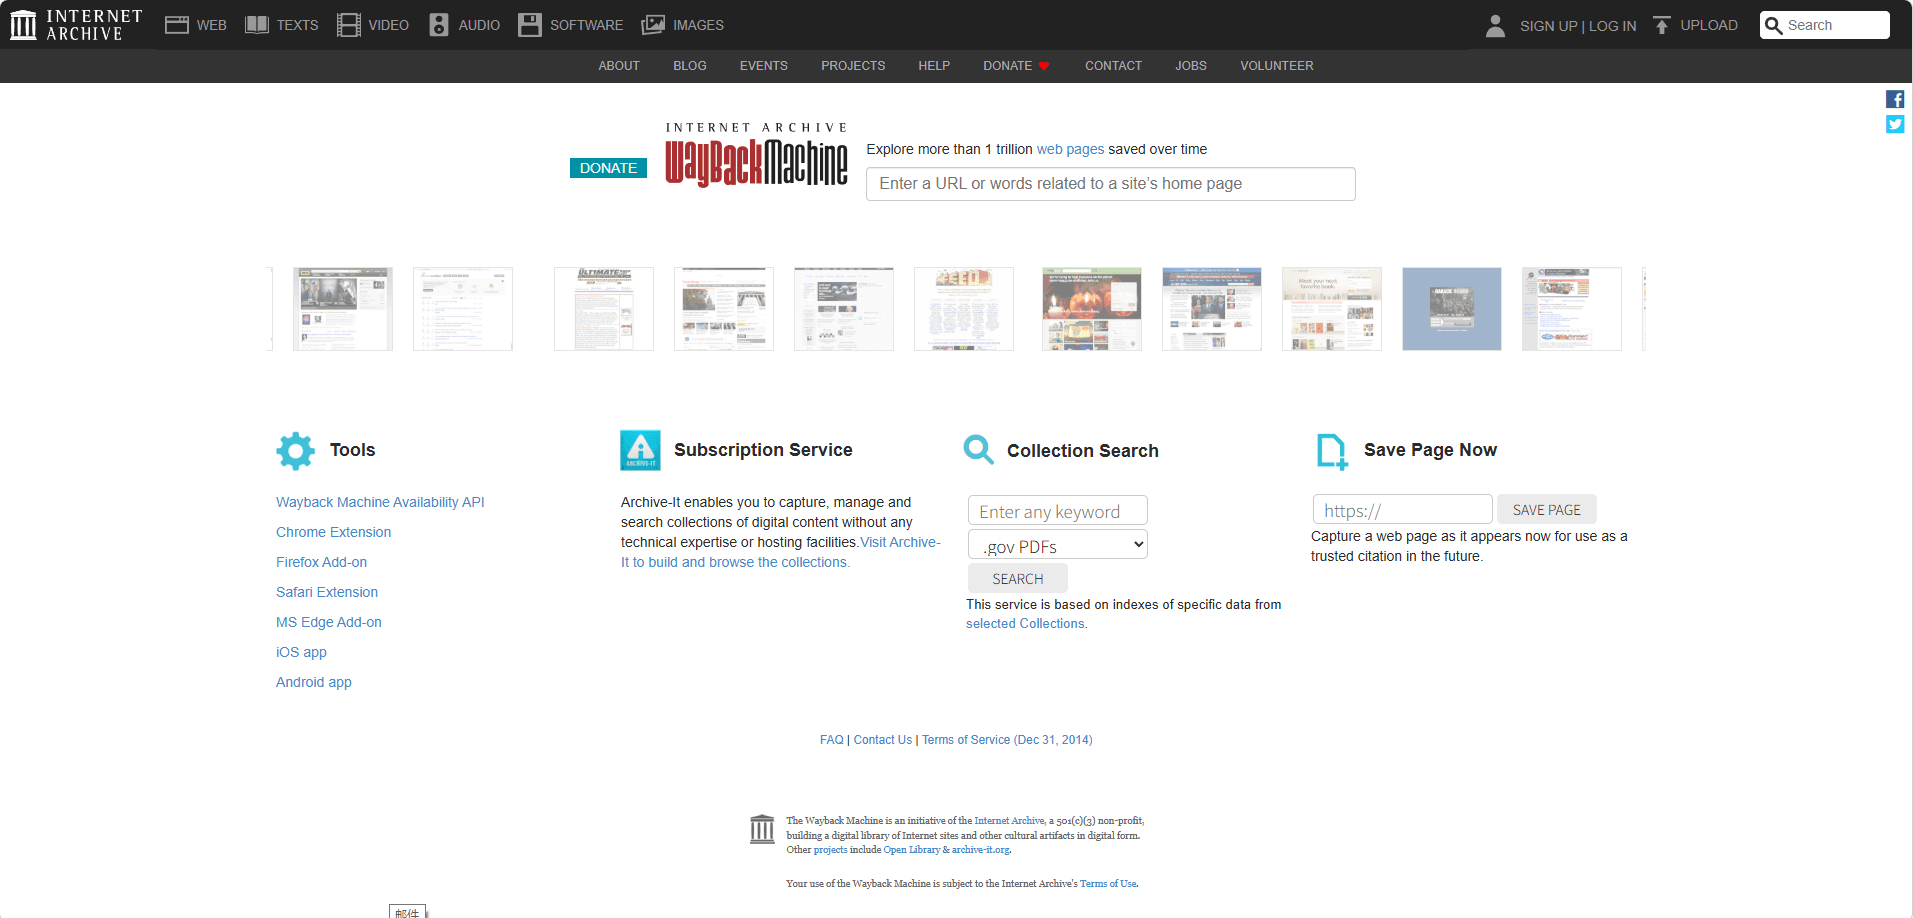The height and width of the screenshot is (918, 1913).
Task: Expand the .gov PDFs collection dropdown
Action: click(1058, 545)
